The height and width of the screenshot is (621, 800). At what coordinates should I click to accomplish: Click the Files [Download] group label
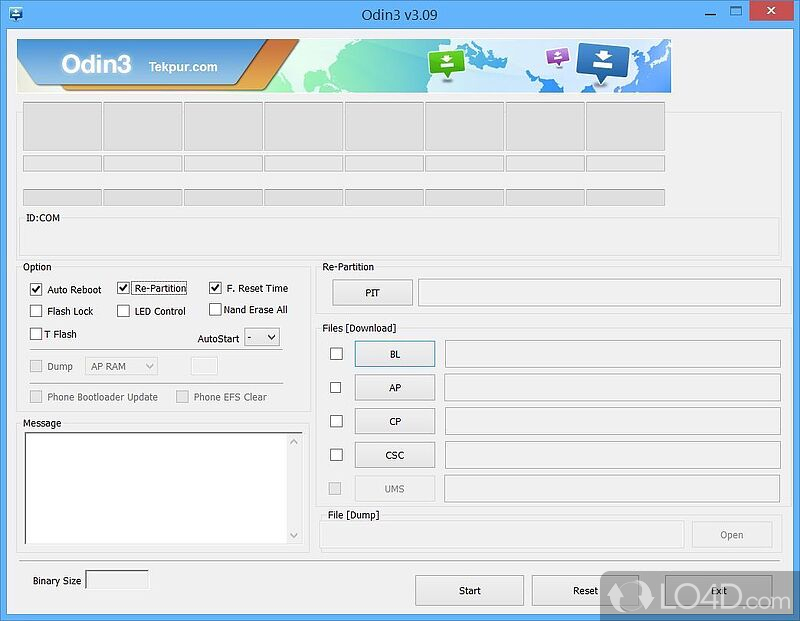tap(359, 328)
